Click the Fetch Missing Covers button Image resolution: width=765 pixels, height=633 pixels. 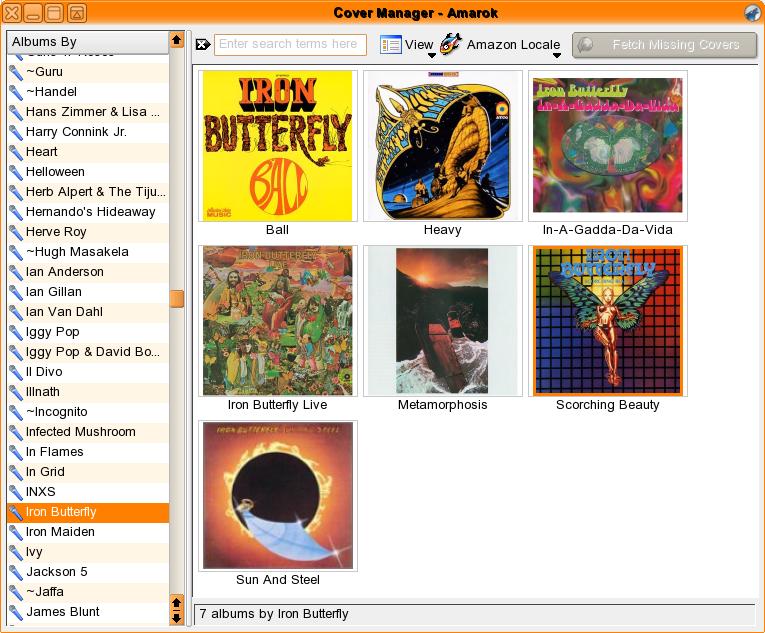pyautogui.click(x=664, y=45)
